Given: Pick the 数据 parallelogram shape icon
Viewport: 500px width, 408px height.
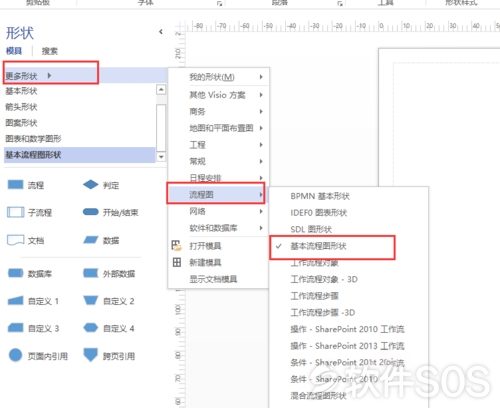Looking at the screenshot, I should pyautogui.click(x=91, y=240).
